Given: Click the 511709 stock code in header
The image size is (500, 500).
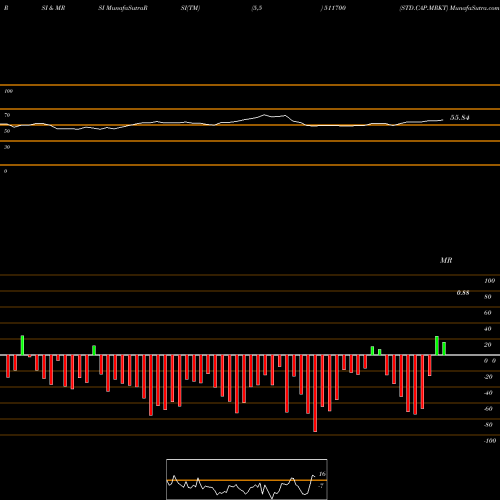Looking at the screenshot, I should (x=335, y=8).
